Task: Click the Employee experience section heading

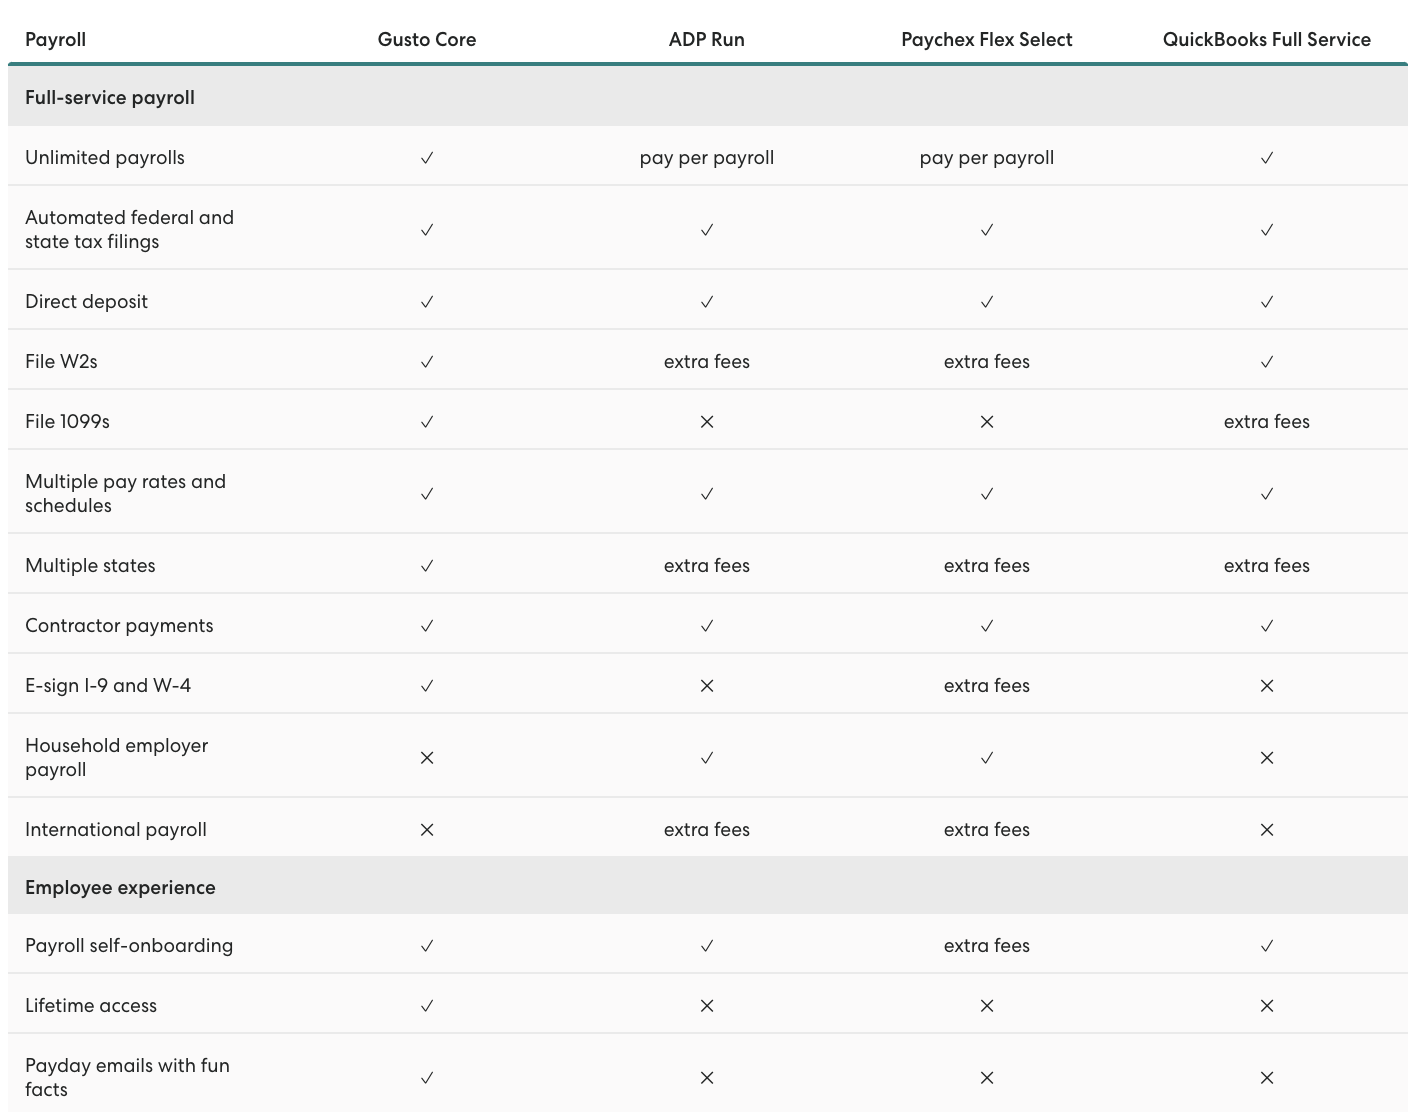Action: tap(120, 888)
